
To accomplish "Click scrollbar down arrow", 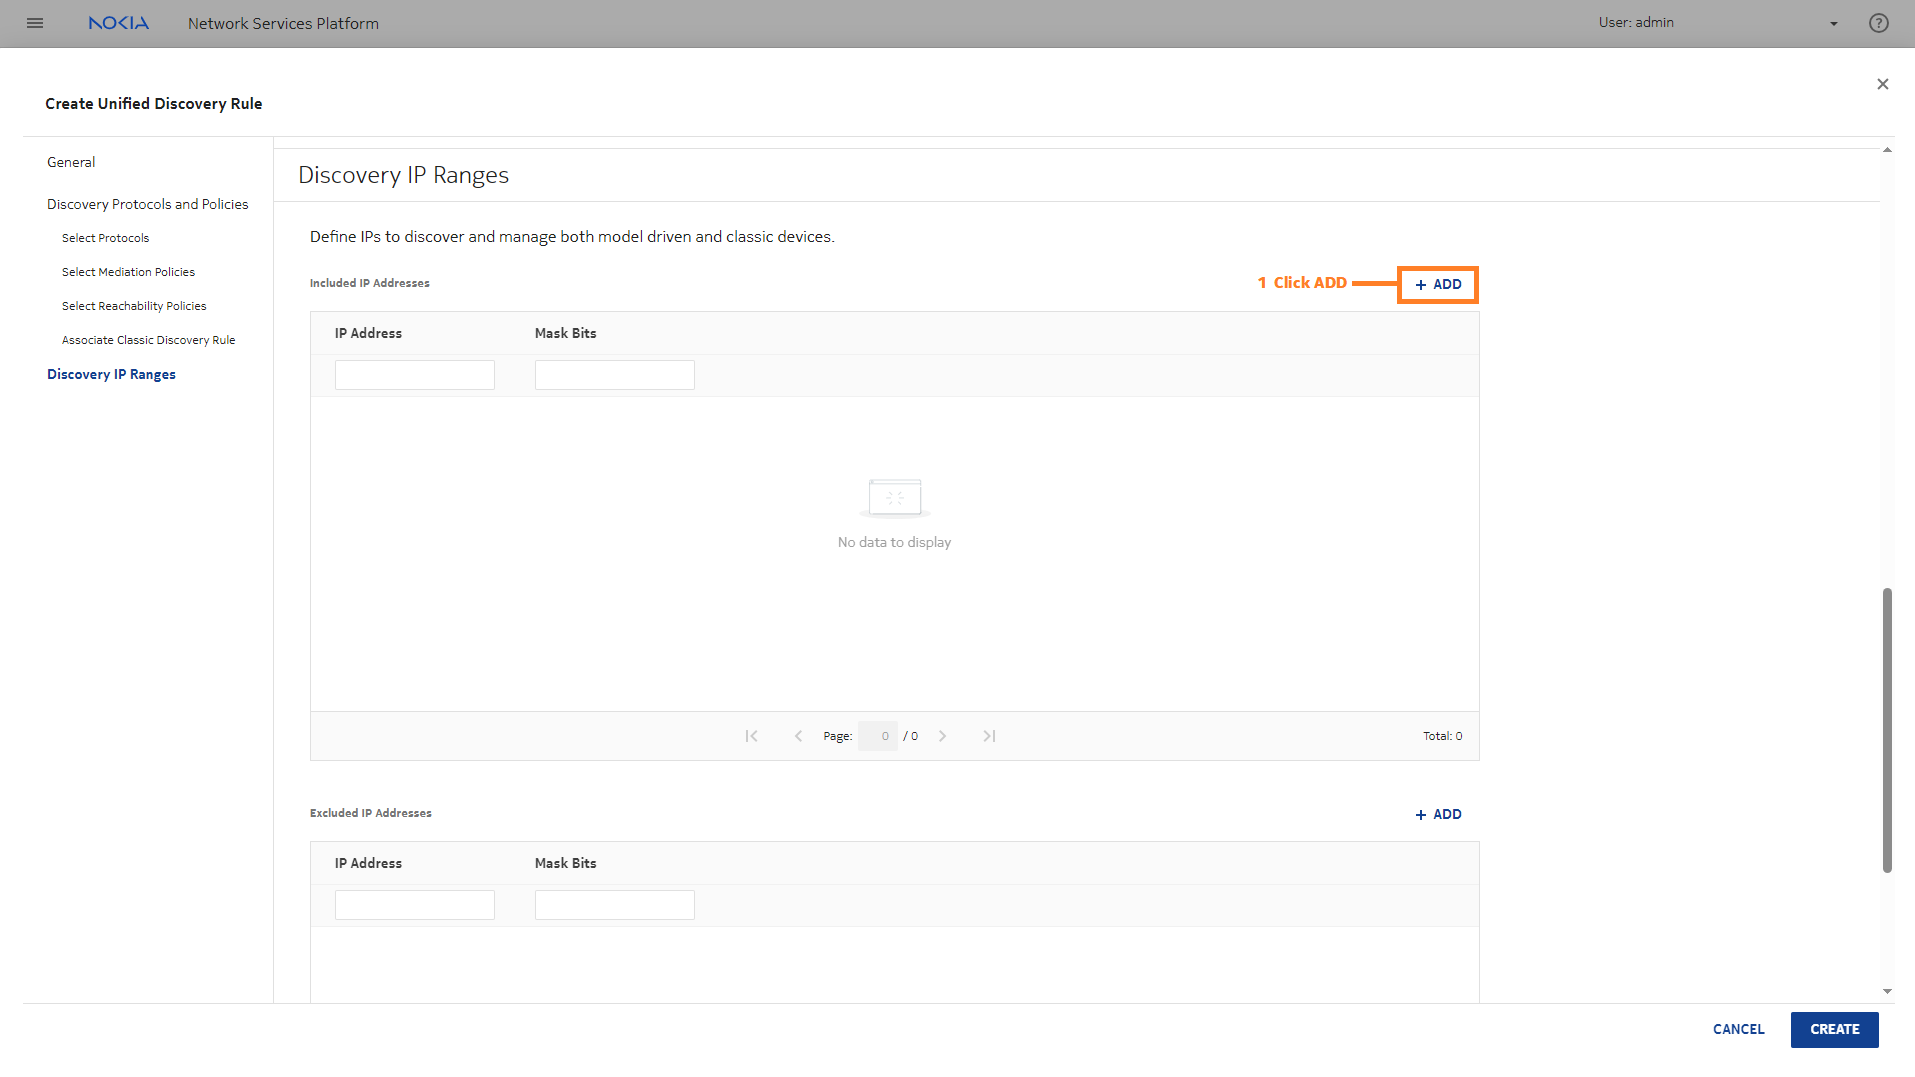I will click(x=1887, y=991).
